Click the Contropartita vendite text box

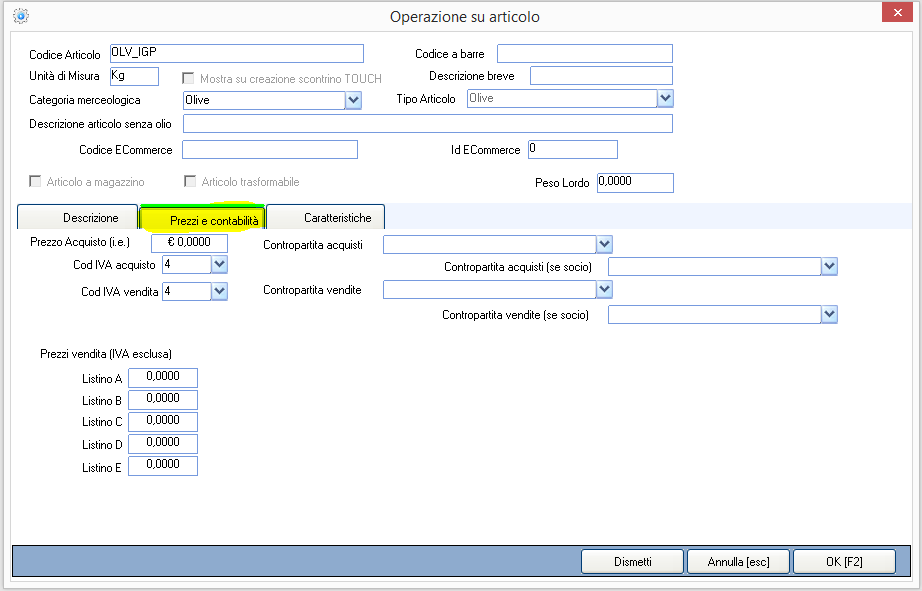490,289
